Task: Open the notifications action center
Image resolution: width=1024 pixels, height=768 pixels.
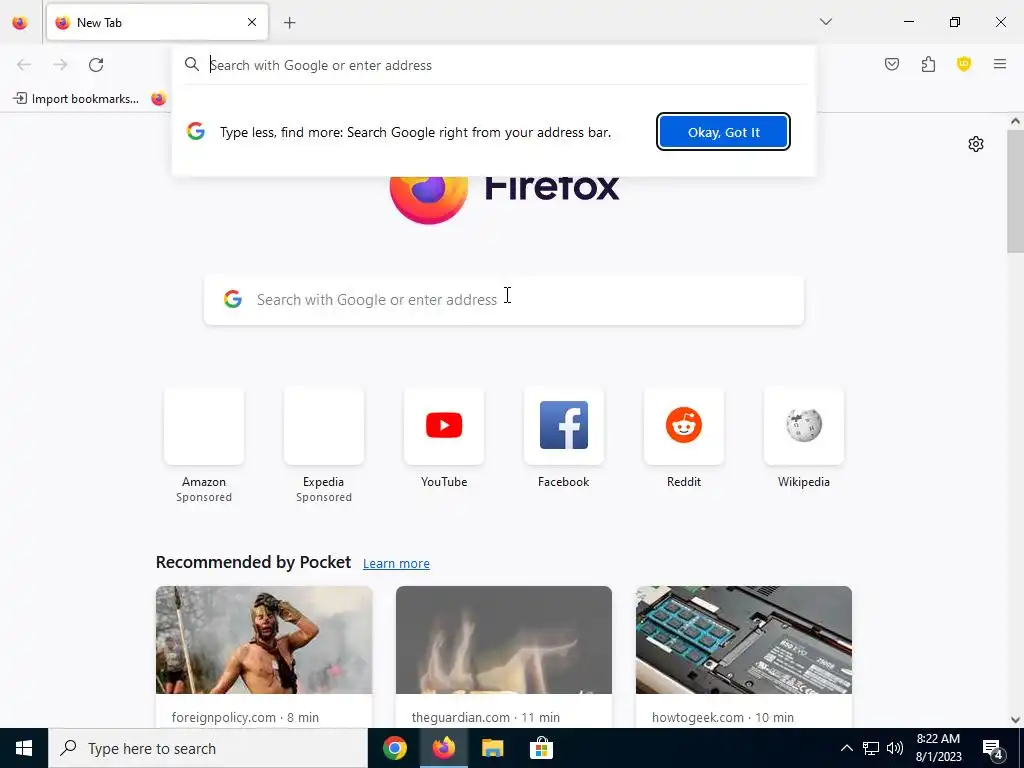Action: click(x=993, y=749)
